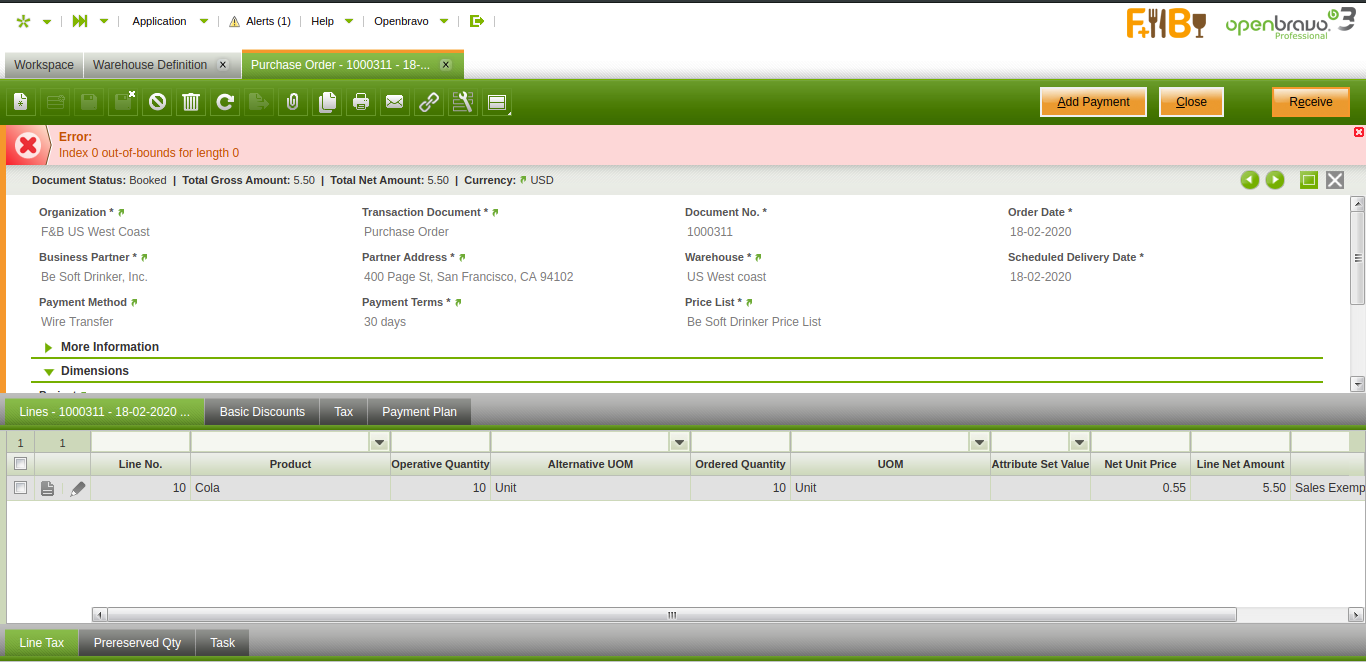This screenshot has height=662, width=1366.
Task: Click the chain link toolbar icon
Action: click(x=429, y=102)
